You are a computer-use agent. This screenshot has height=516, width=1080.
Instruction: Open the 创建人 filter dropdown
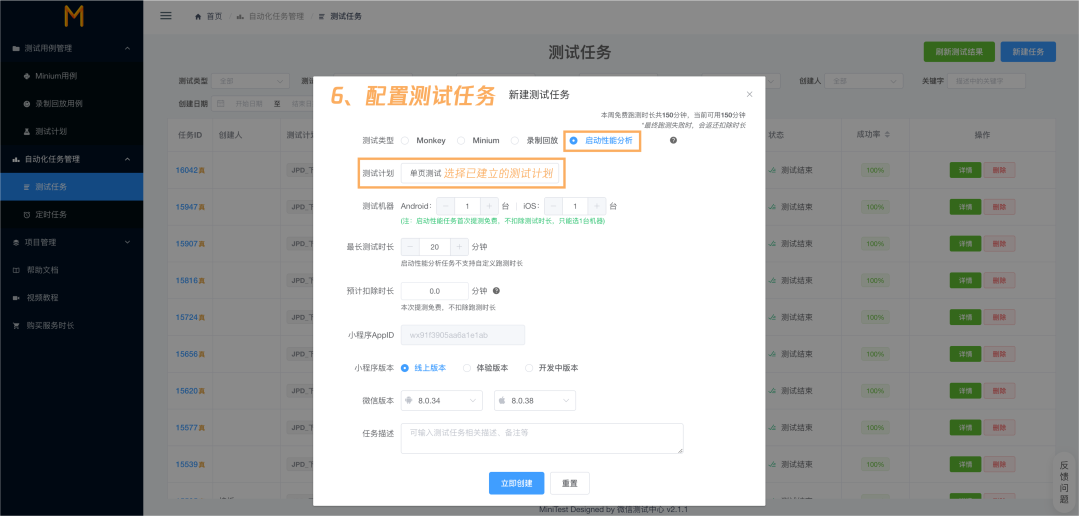[x=864, y=81]
